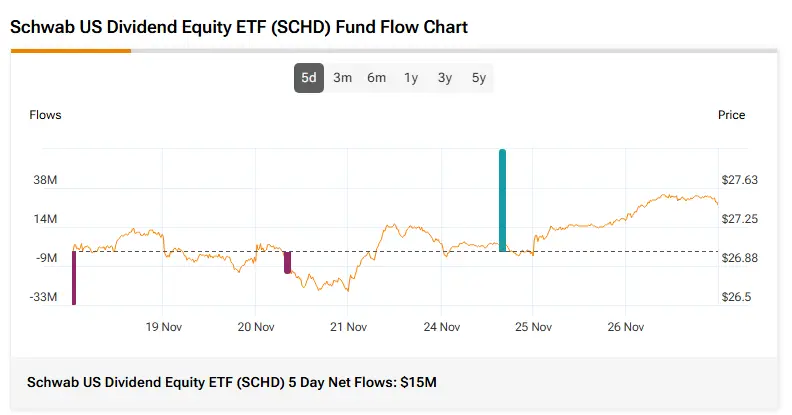Viewport: 792px width, 415px height.
Task: Choose the 5y time range
Action: (478, 78)
